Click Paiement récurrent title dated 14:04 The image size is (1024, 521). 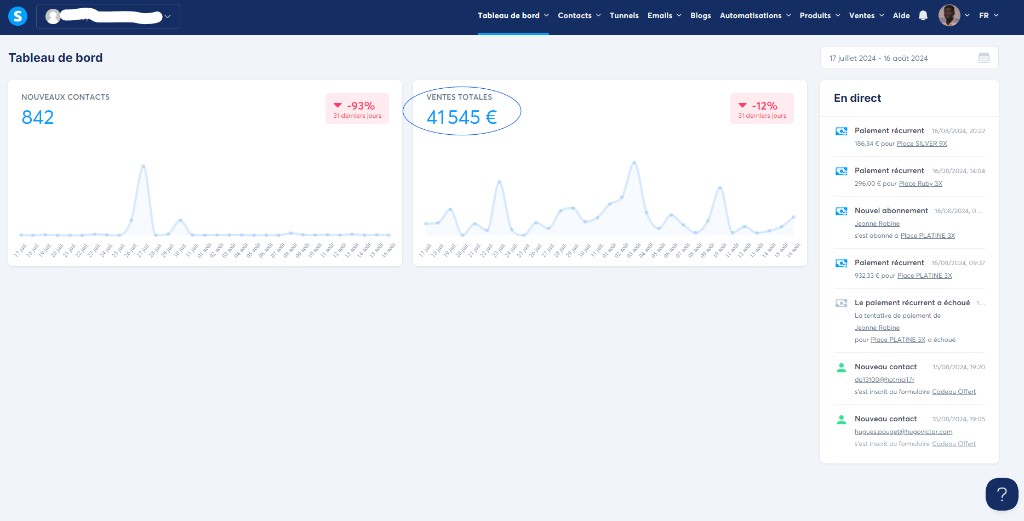coord(889,170)
